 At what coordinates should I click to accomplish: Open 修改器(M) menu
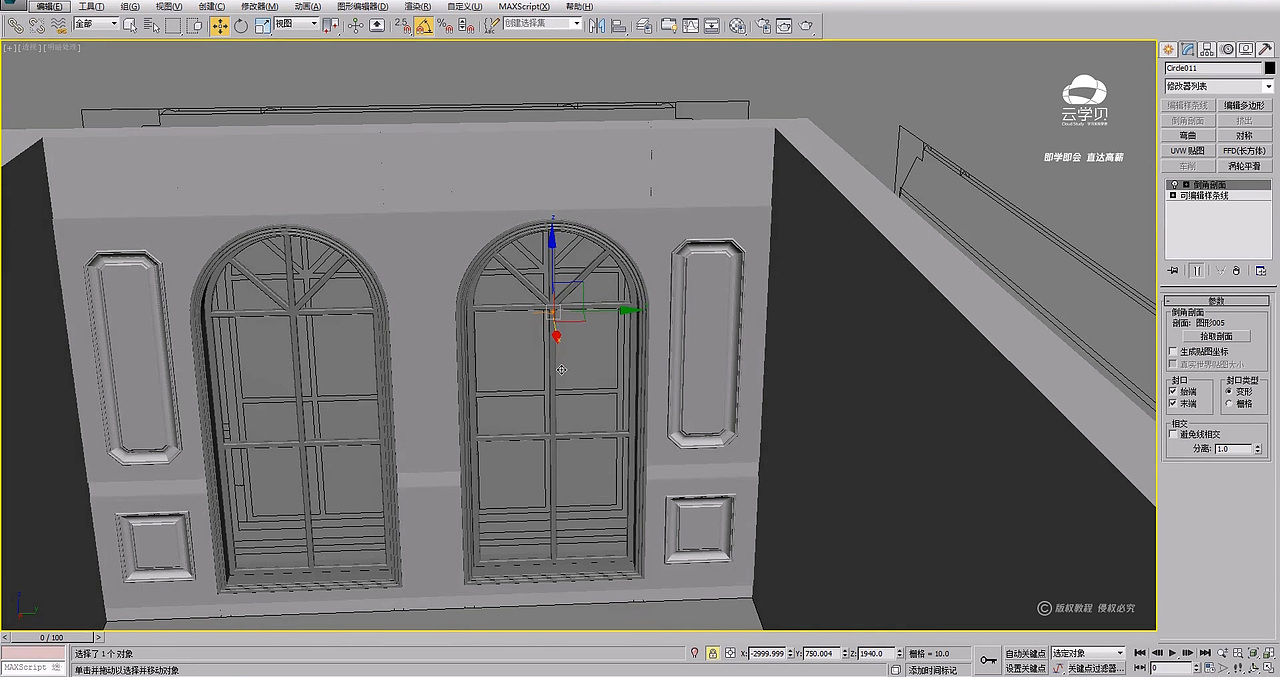(x=260, y=6)
